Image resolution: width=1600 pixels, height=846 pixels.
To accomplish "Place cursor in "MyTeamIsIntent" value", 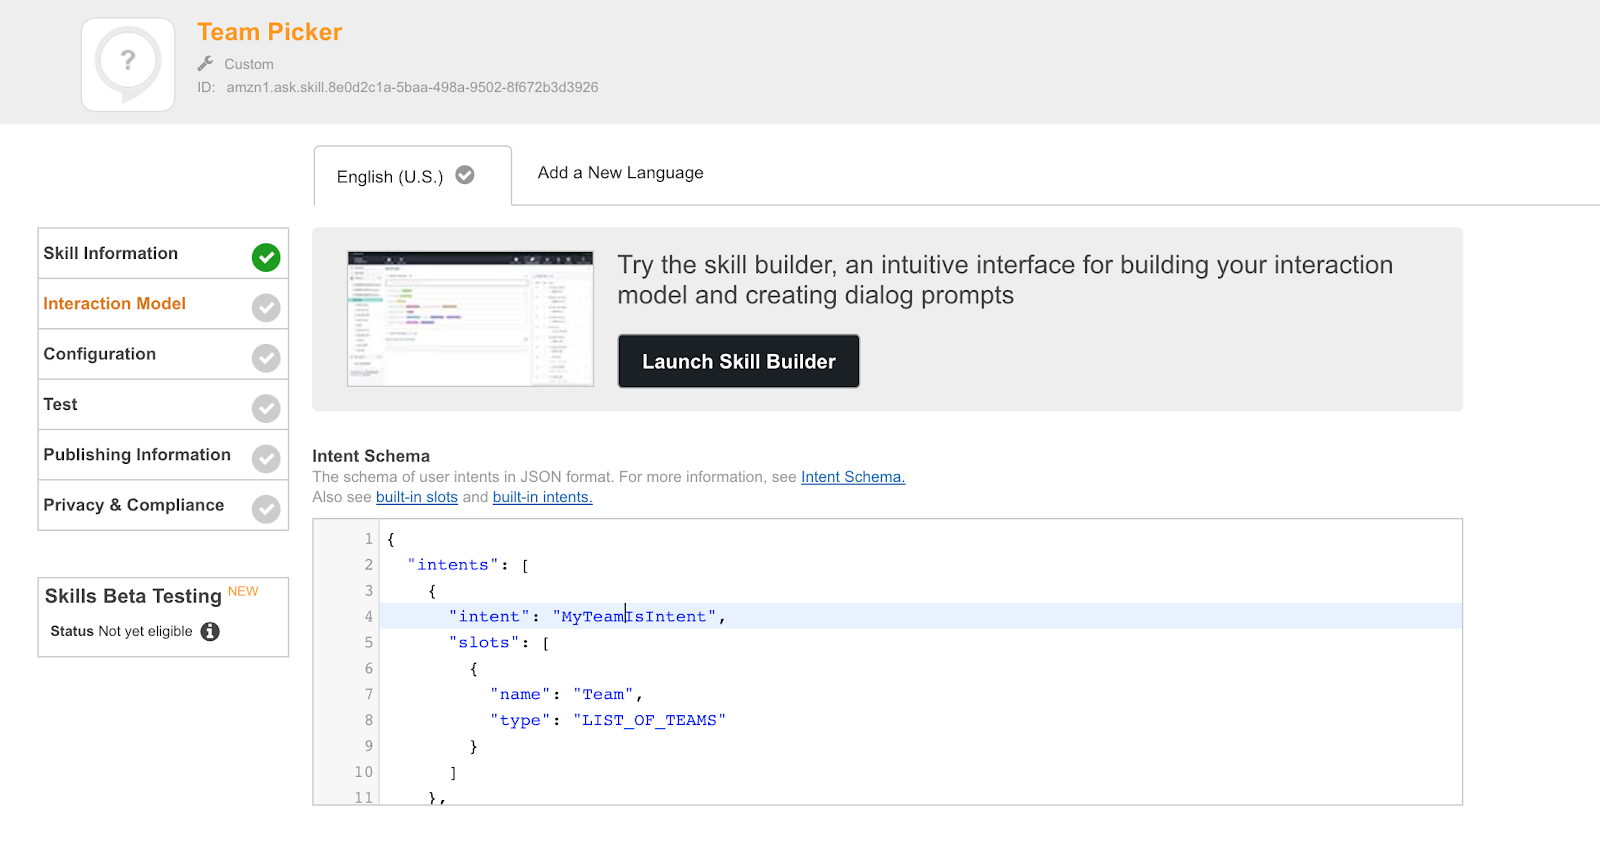I will [634, 617].
